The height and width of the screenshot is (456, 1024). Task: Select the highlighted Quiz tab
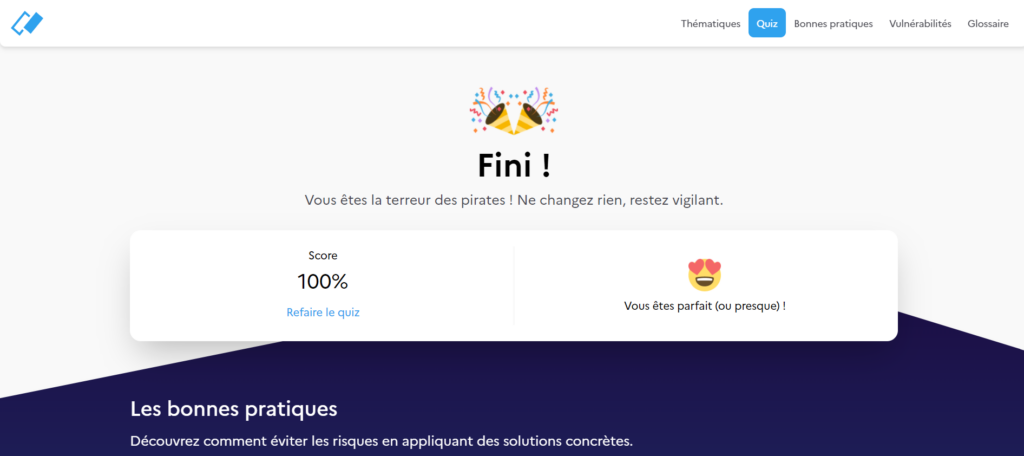tap(767, 24)
